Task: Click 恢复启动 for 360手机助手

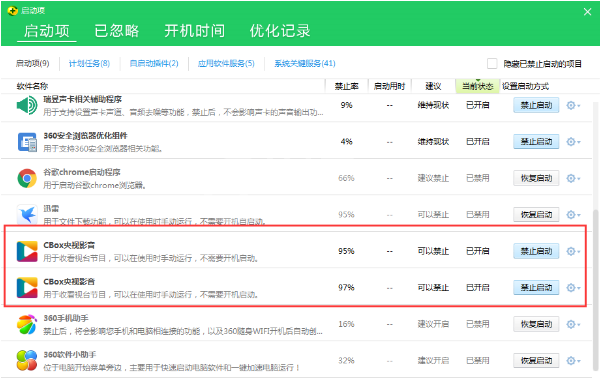Action: click(x=536, y=324)
